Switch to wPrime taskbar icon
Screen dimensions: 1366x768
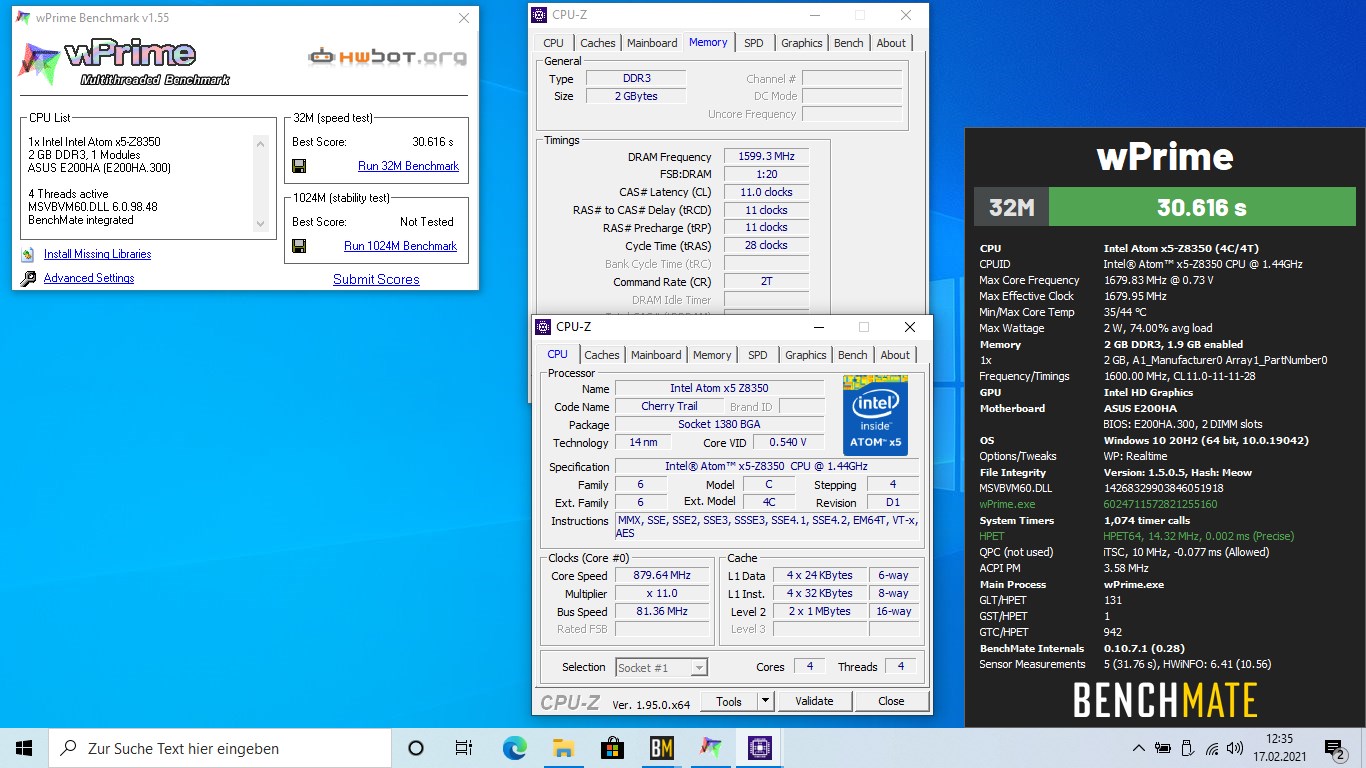point(710,748)
